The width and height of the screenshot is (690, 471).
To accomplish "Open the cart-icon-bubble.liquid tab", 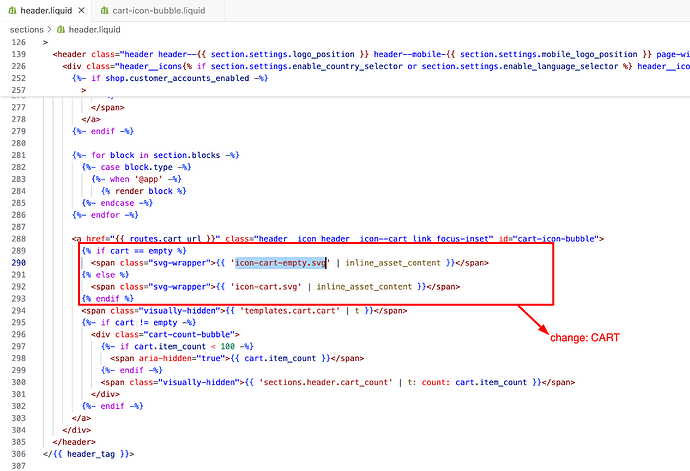I will [158, 11].
